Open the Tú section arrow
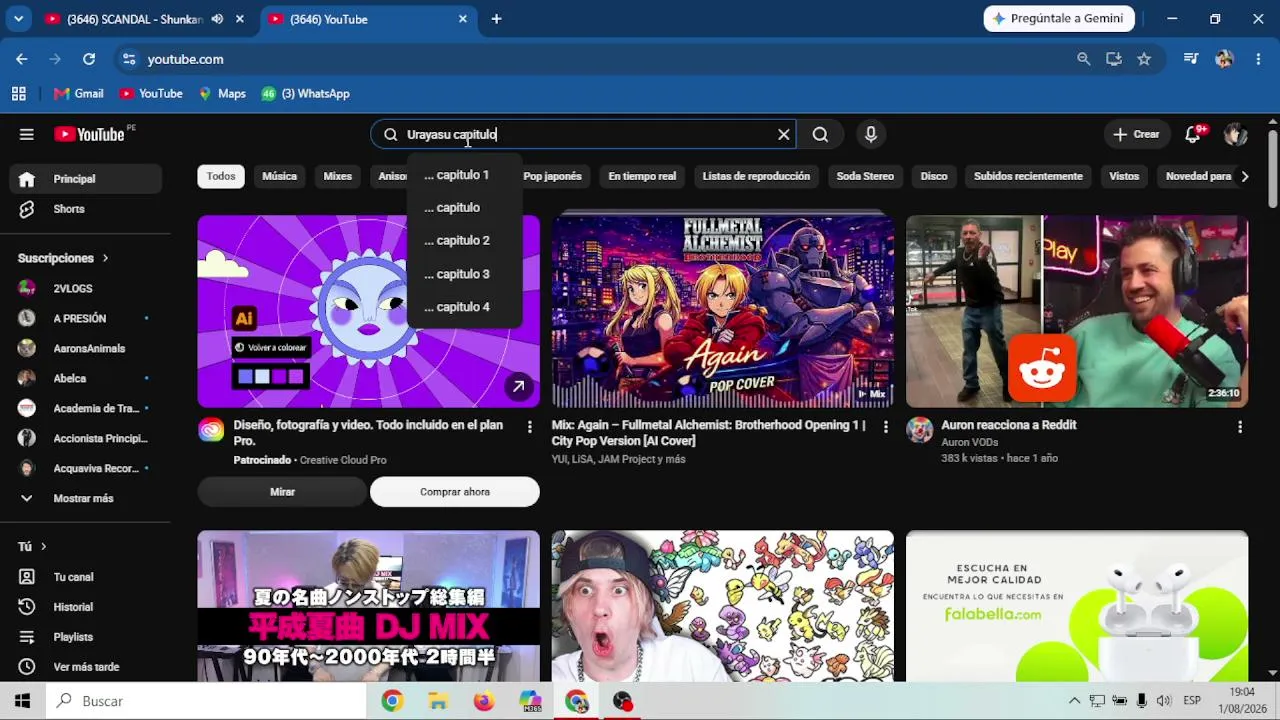This screenshot has width=1280, height=720. pos(43,546)
